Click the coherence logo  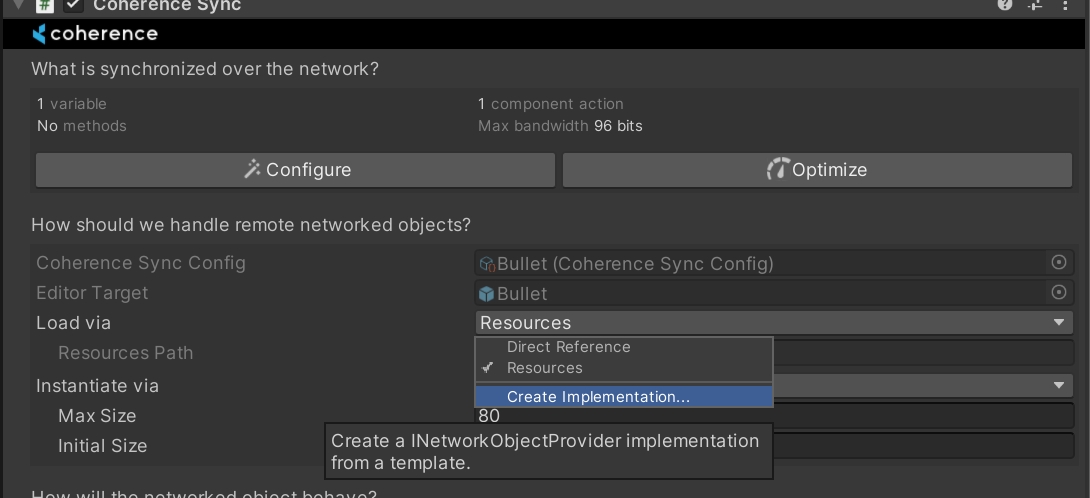(95, 34)
